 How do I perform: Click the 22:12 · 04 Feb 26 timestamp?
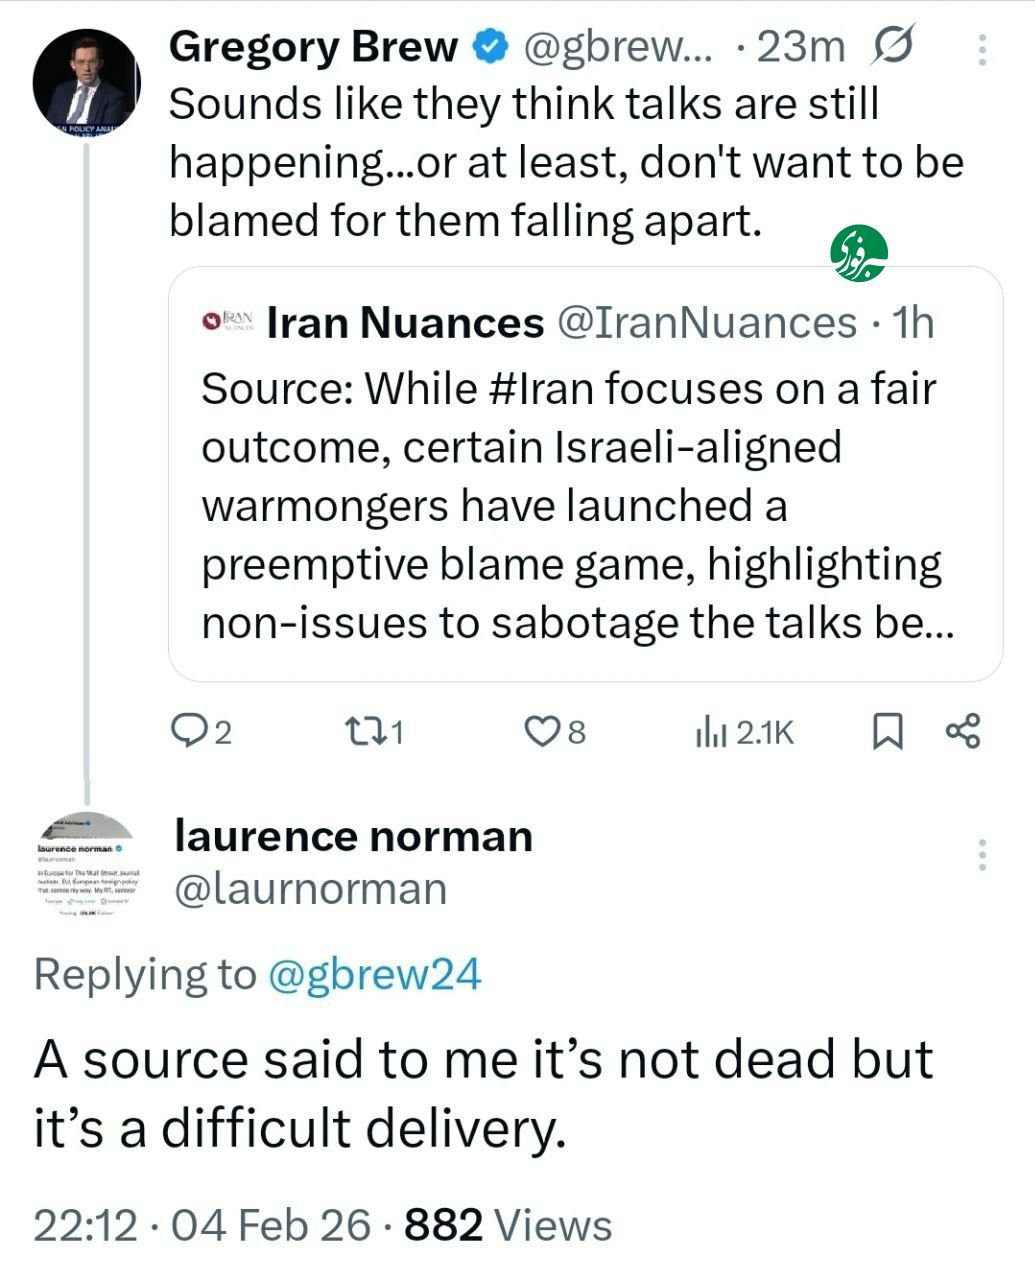(200, 1225)
